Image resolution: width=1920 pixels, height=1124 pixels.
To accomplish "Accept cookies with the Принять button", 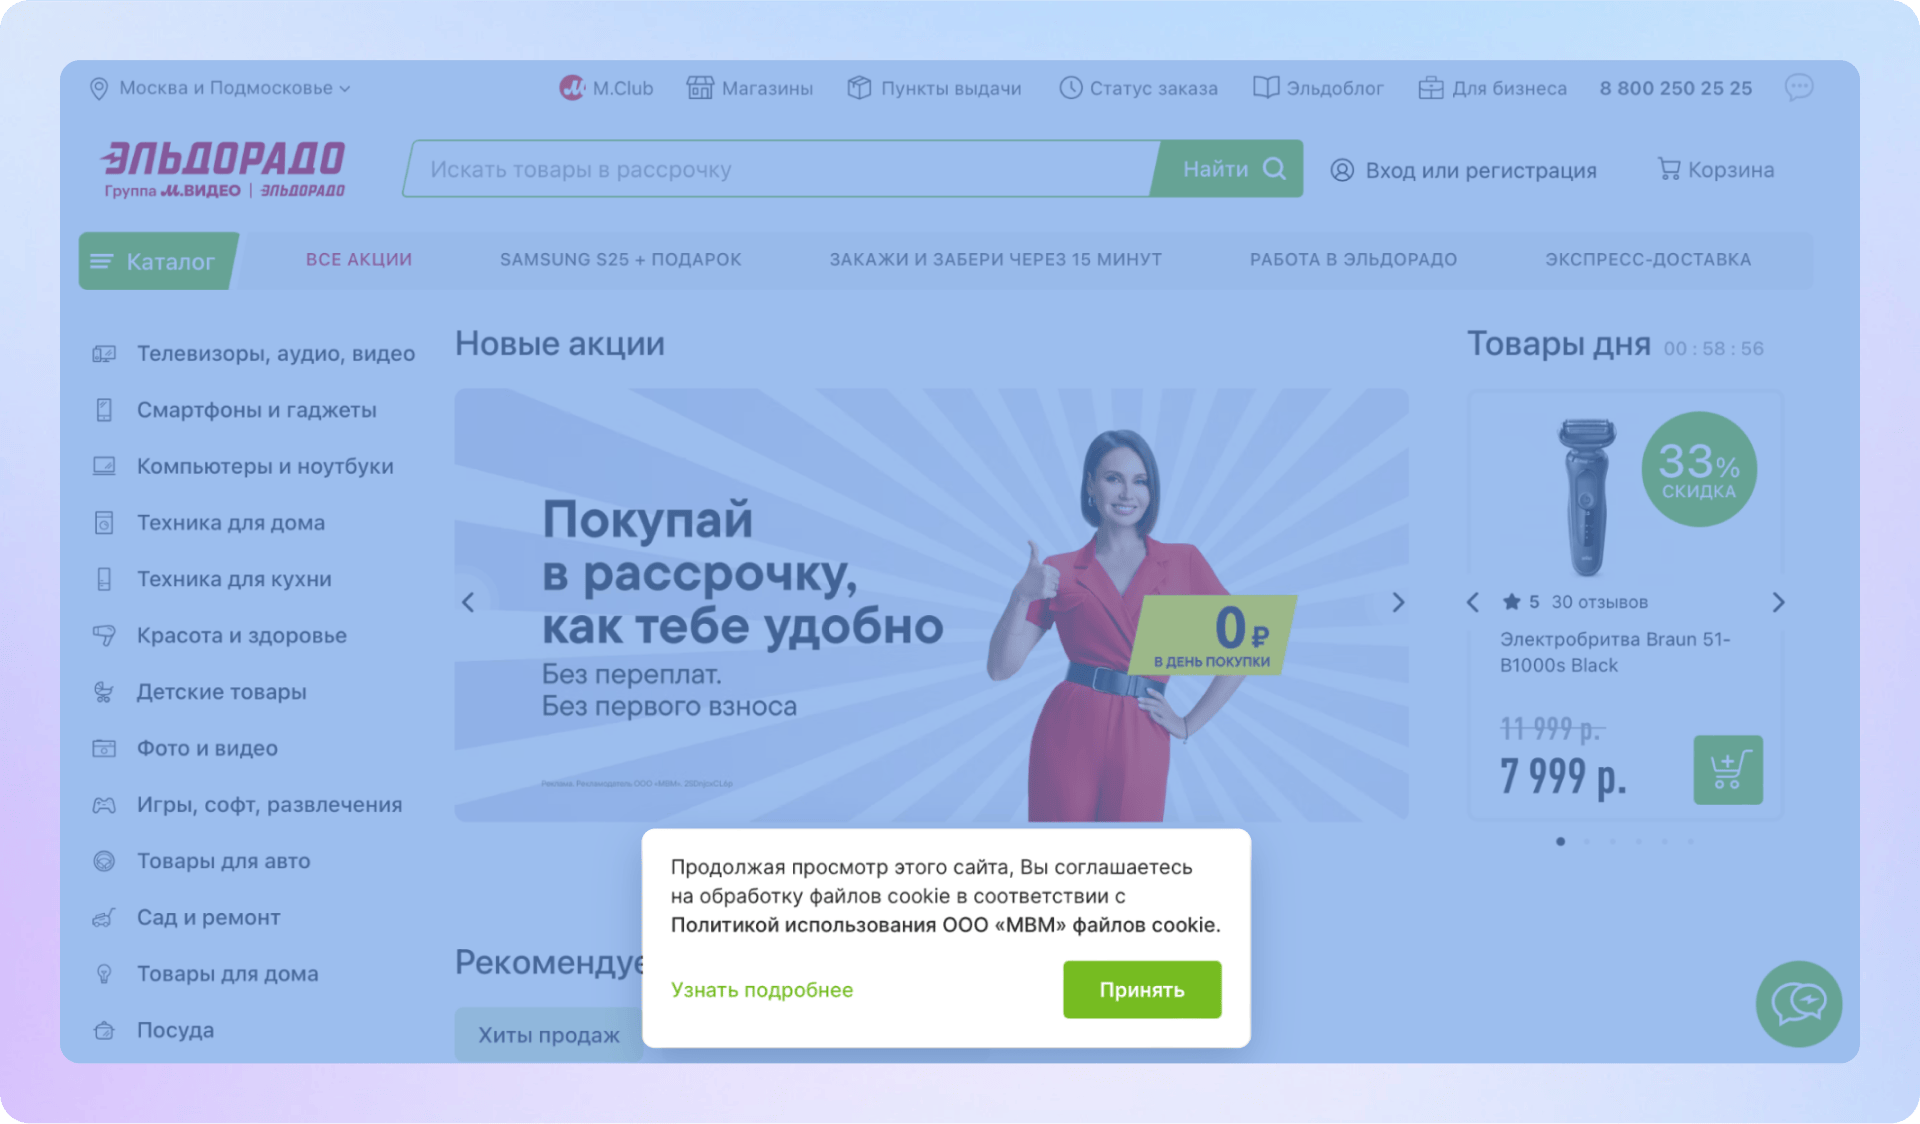I will coord(1141,989).
